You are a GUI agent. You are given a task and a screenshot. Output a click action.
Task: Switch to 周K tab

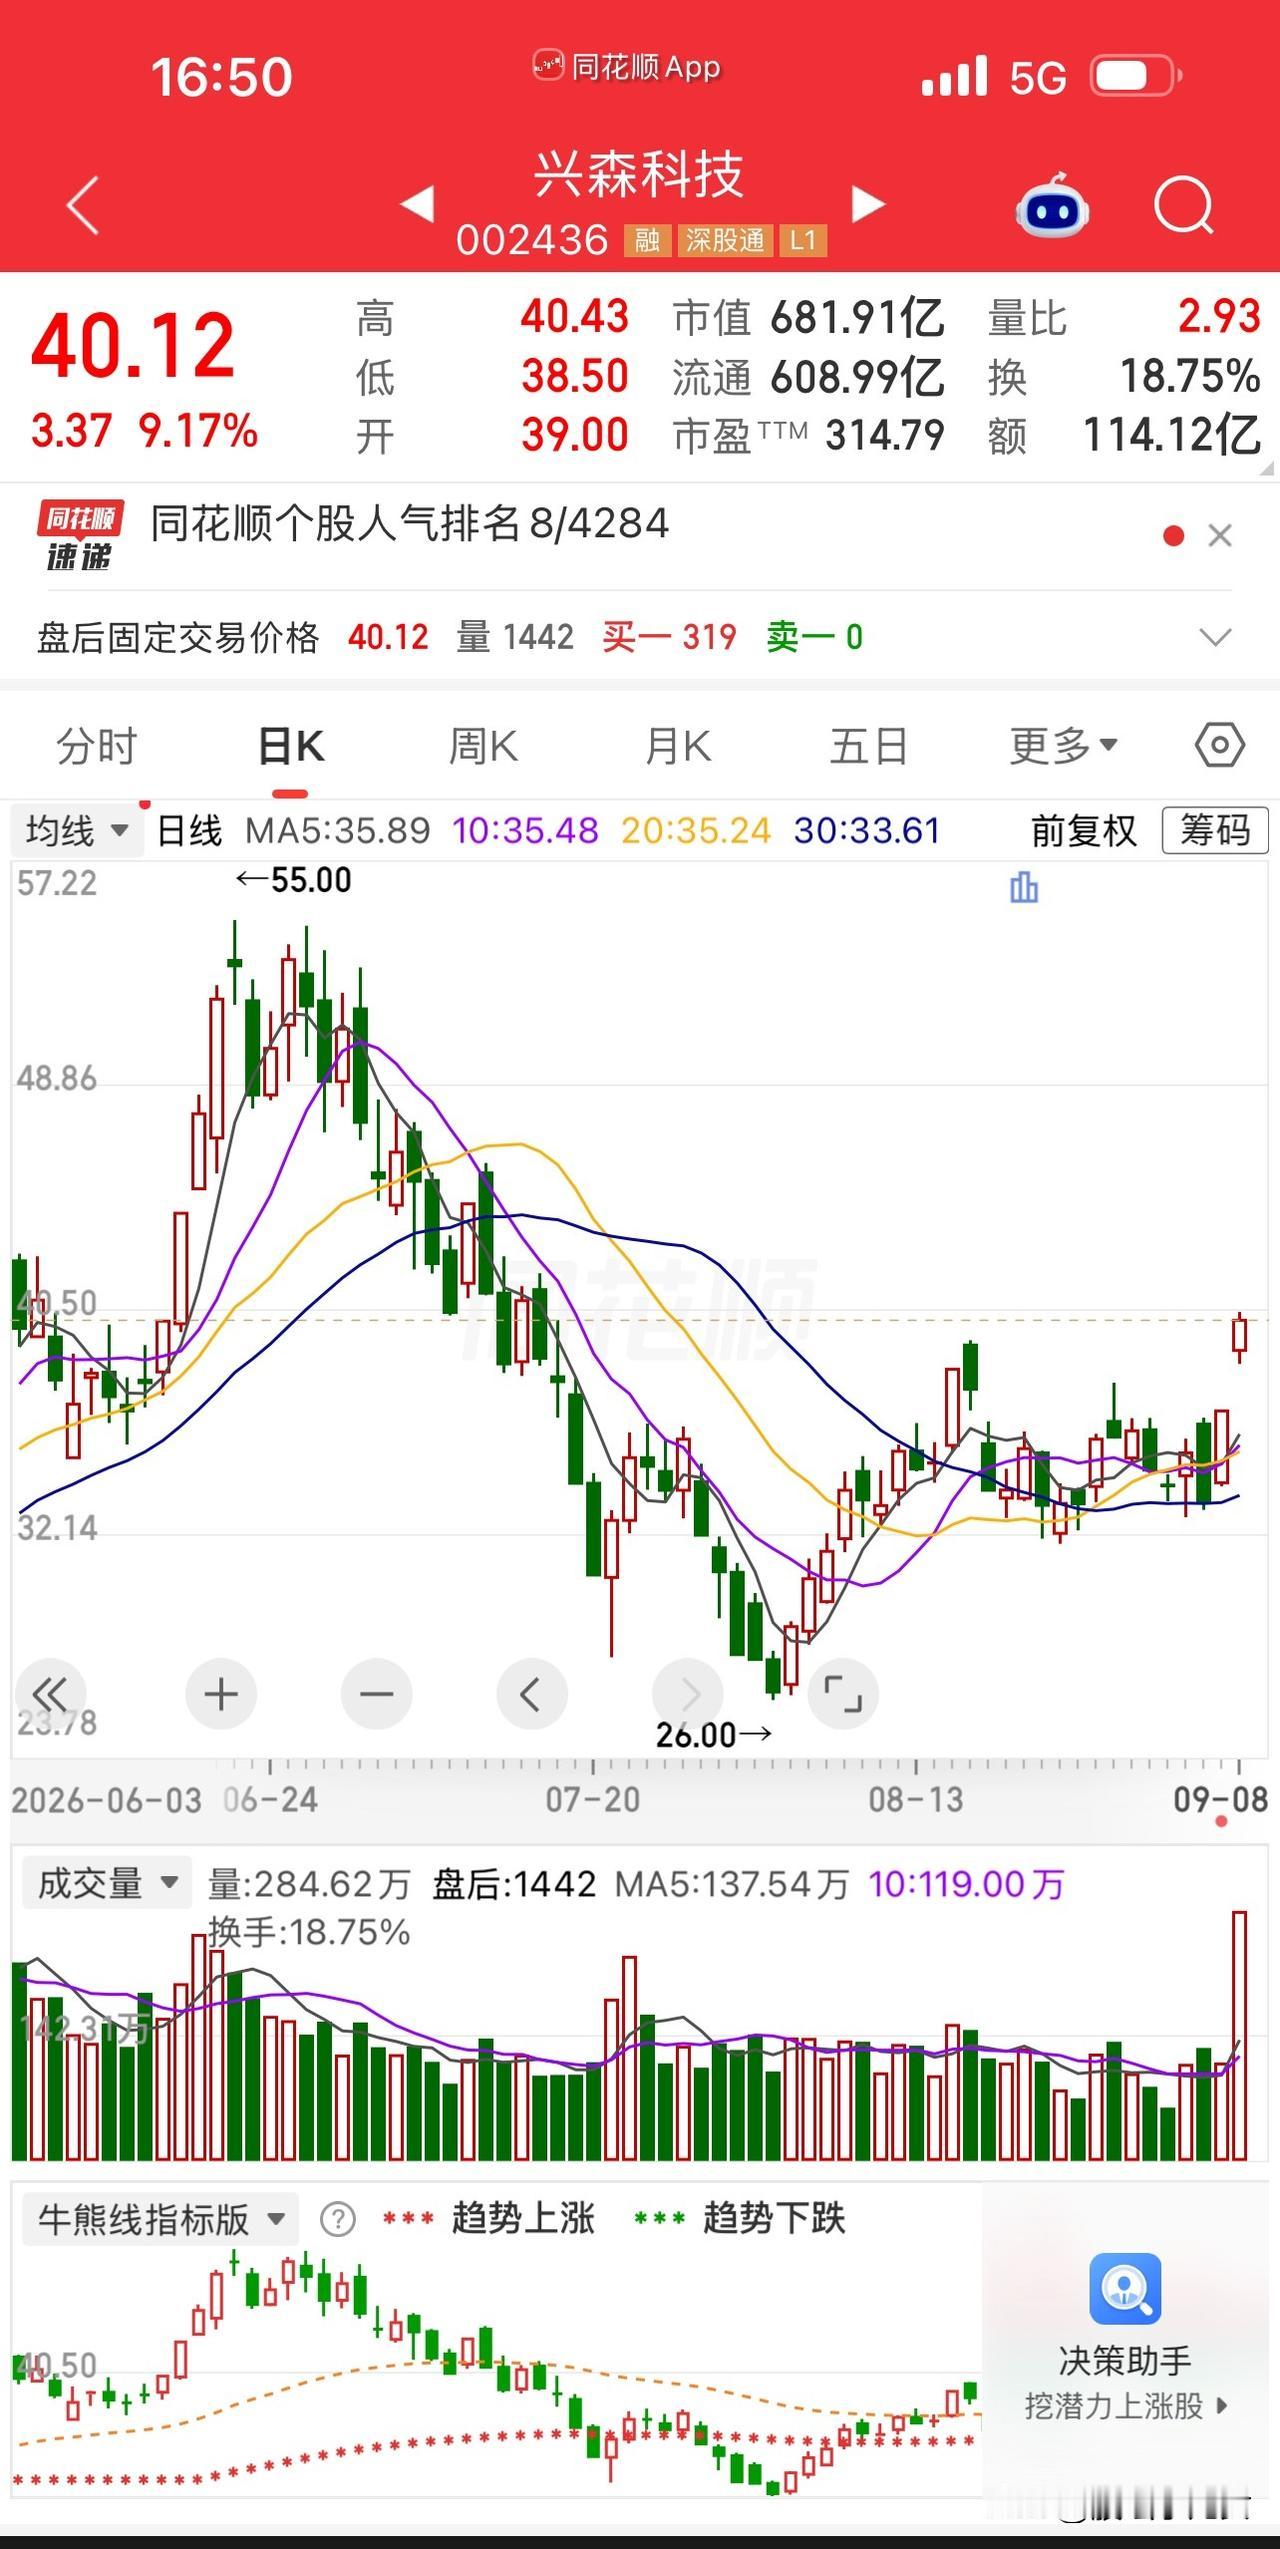[x=483, y=746]
